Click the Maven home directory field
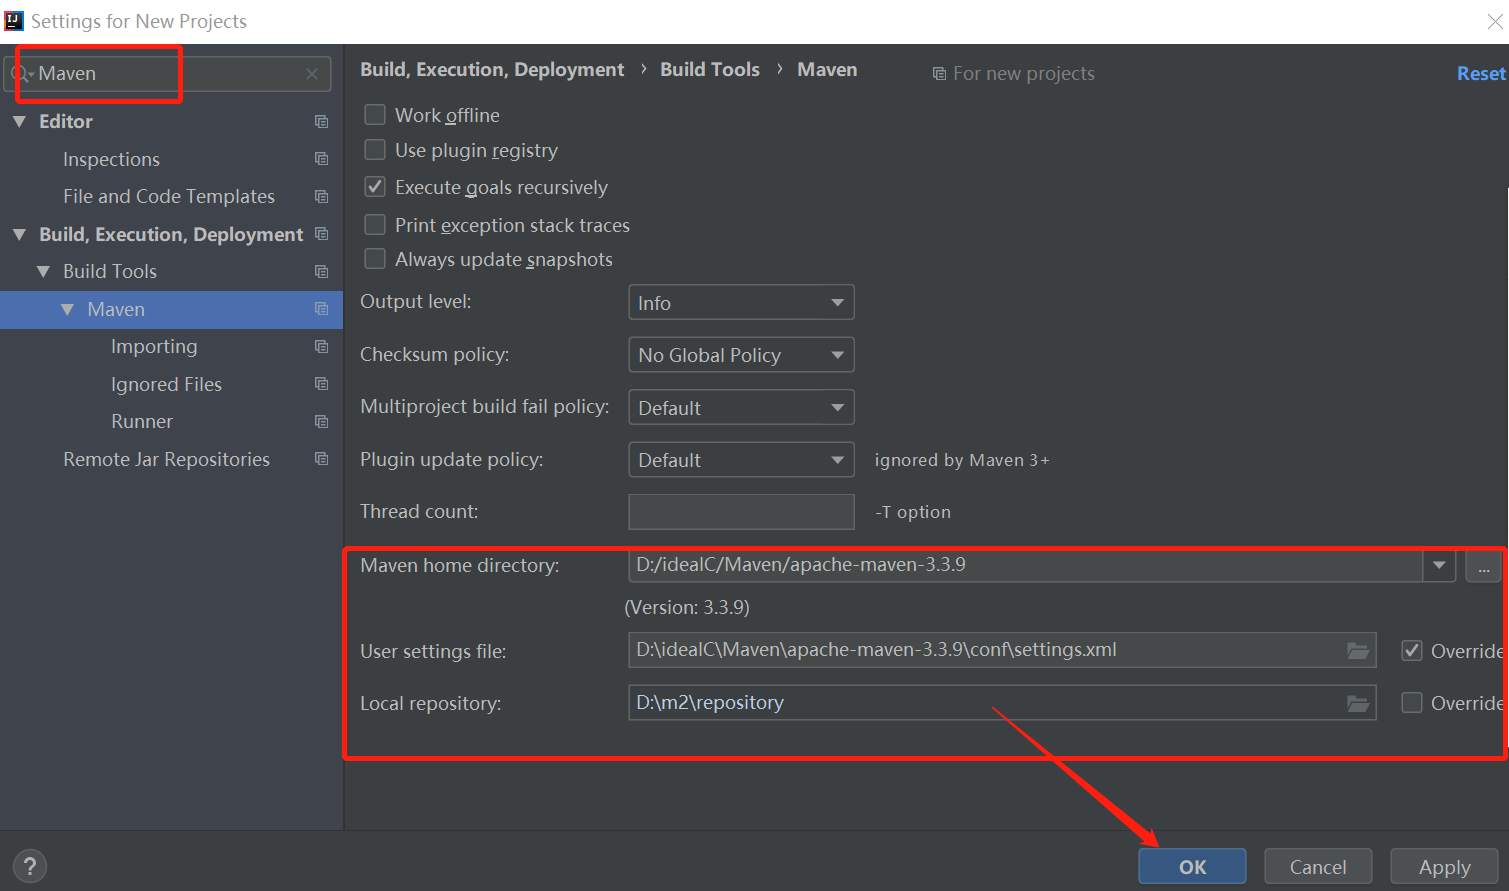1509x891 pixels. [1026, 565]
